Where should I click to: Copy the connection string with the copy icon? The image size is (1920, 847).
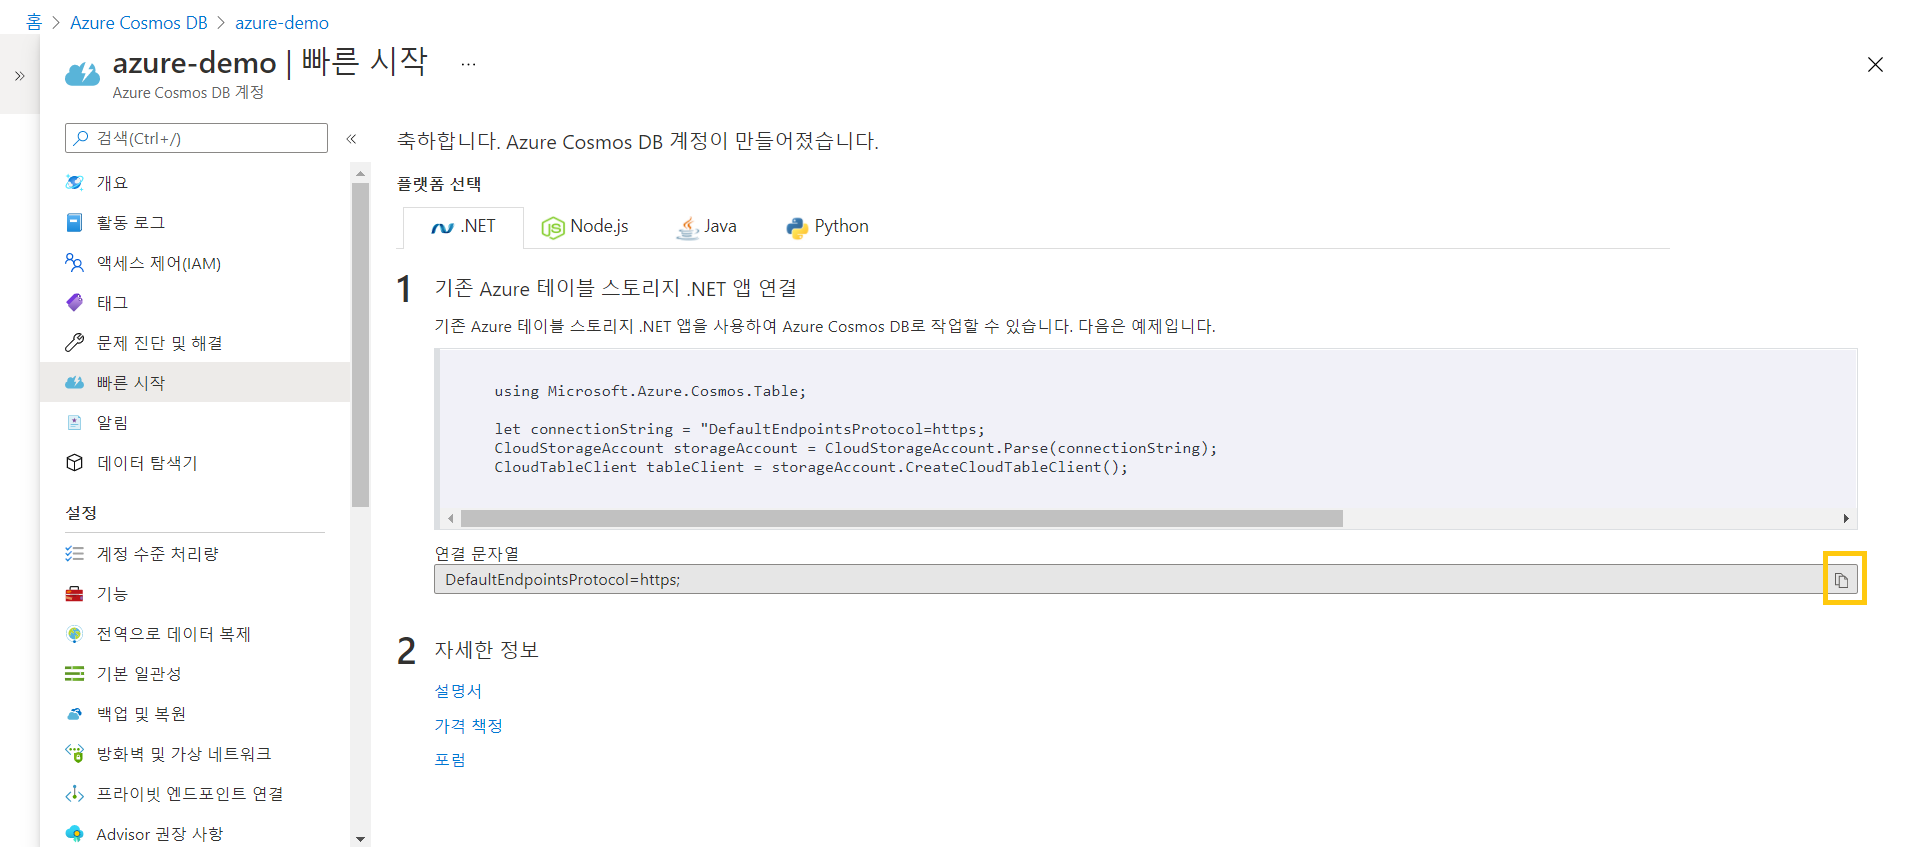1841,580
